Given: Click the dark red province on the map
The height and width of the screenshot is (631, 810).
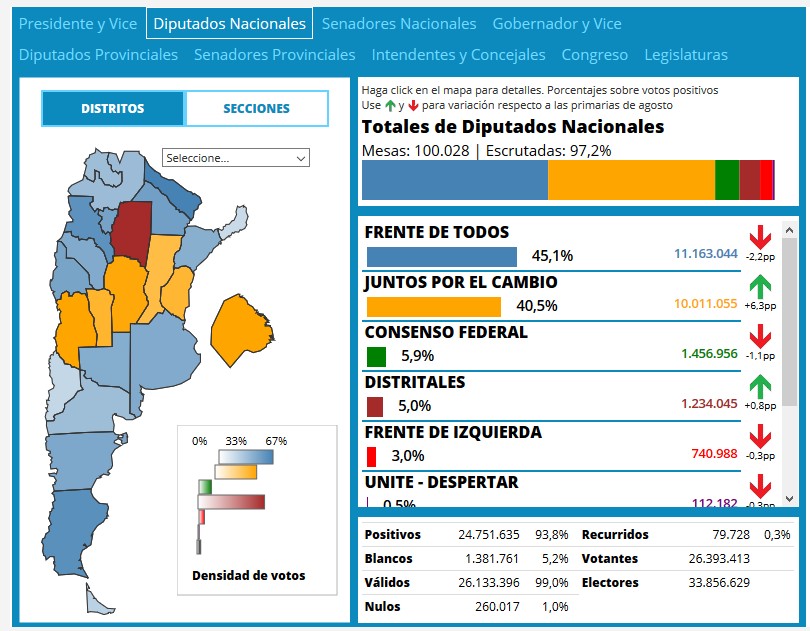Looking at the screenshot, I should (x=131, y=228).
